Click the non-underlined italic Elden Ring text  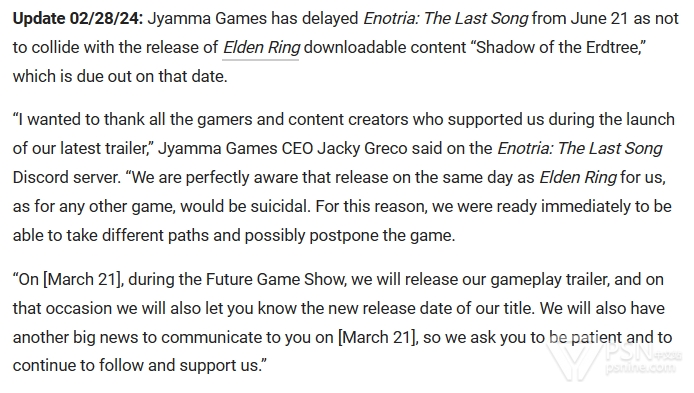[578, 177]
